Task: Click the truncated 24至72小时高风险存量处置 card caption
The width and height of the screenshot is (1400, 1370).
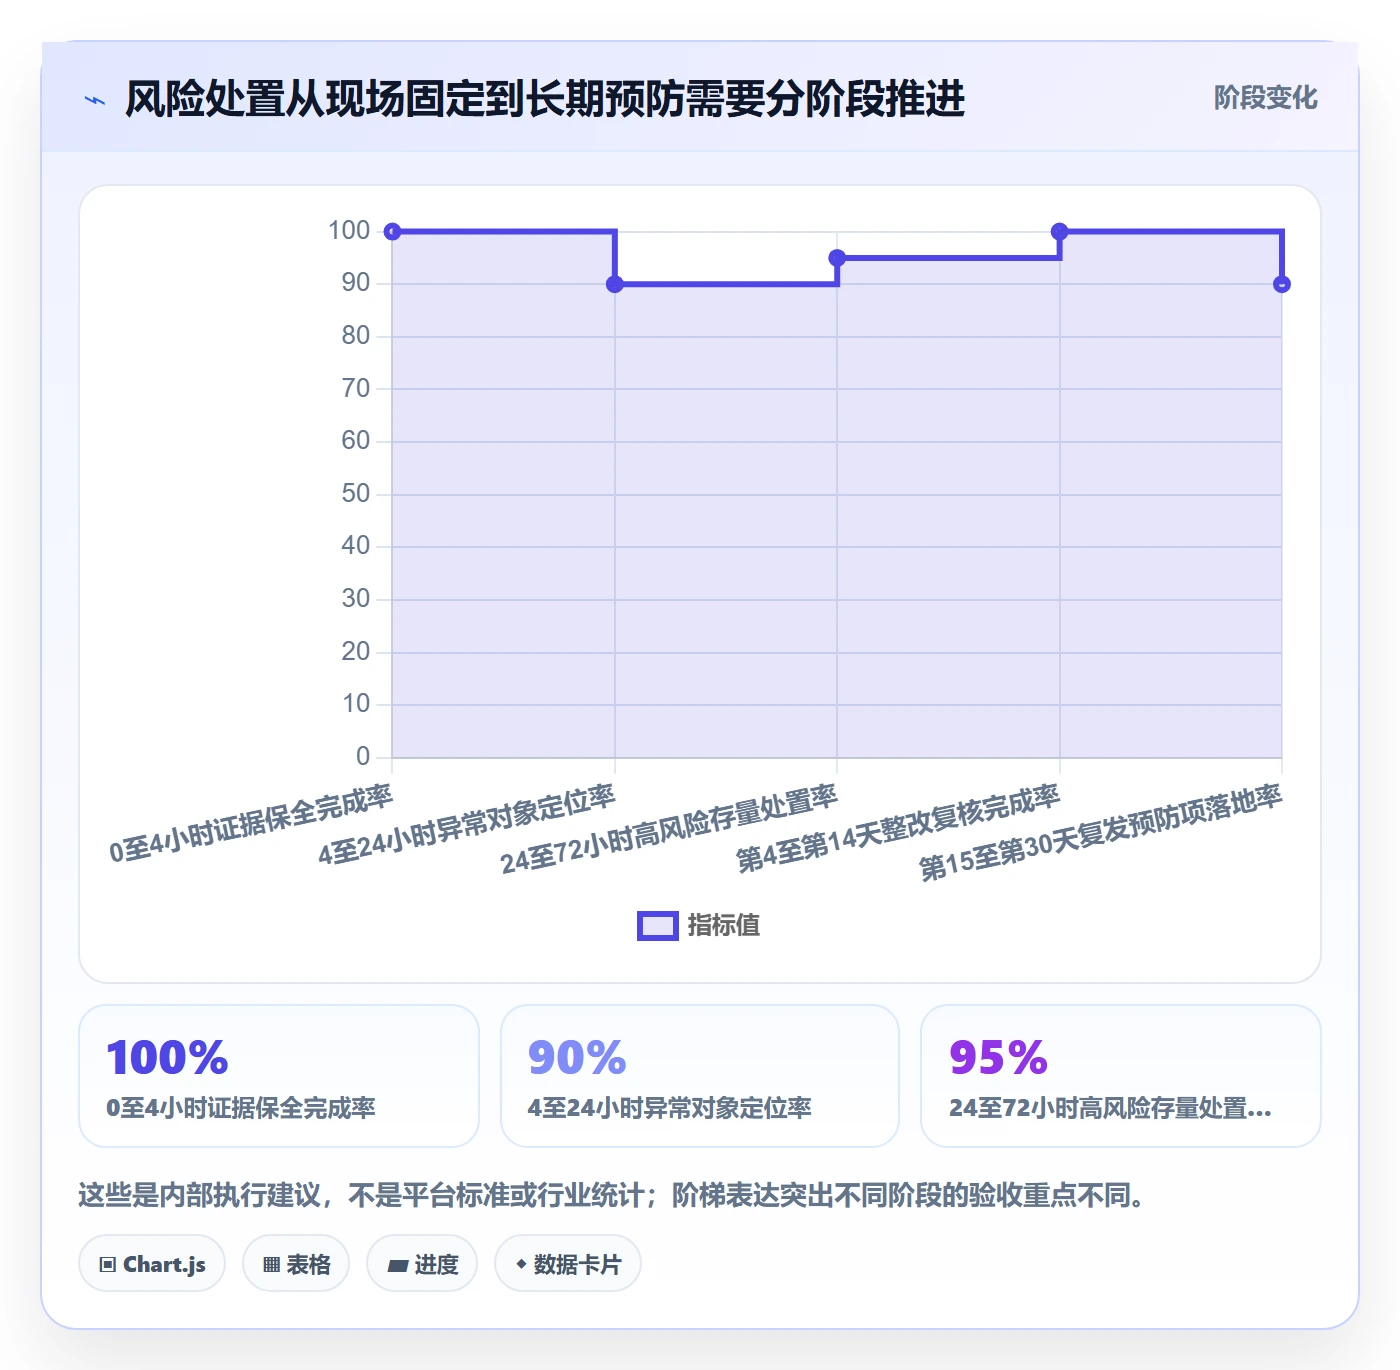Action: click(x=1110, y=1108)
